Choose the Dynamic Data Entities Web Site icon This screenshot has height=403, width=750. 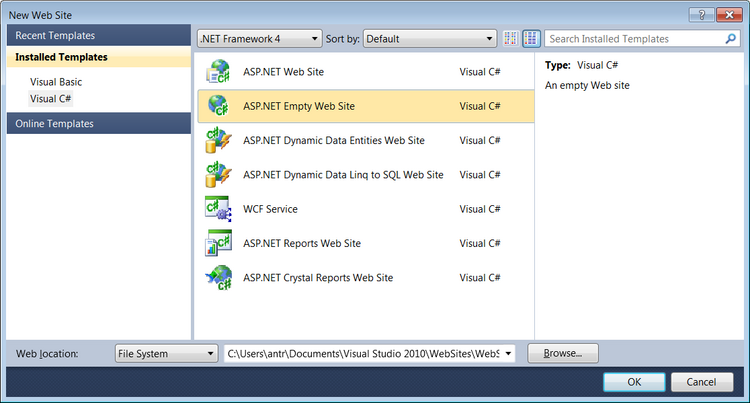tap(219, 140)
